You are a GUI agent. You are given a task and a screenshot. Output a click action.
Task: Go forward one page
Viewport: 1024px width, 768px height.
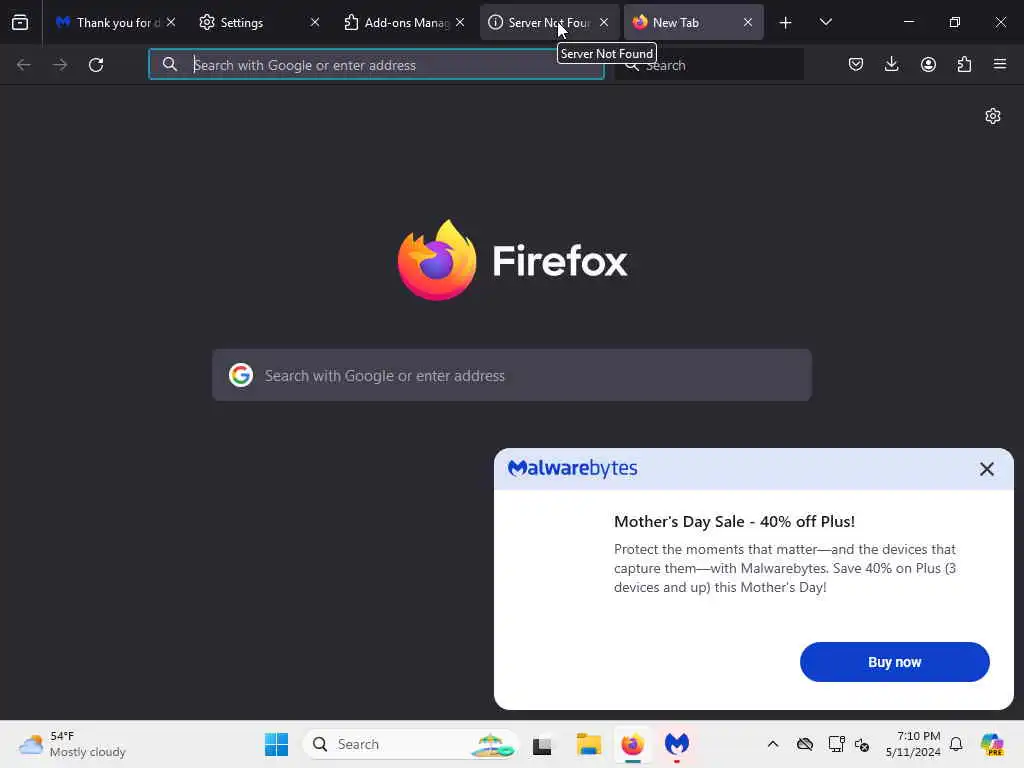(60, 65)
